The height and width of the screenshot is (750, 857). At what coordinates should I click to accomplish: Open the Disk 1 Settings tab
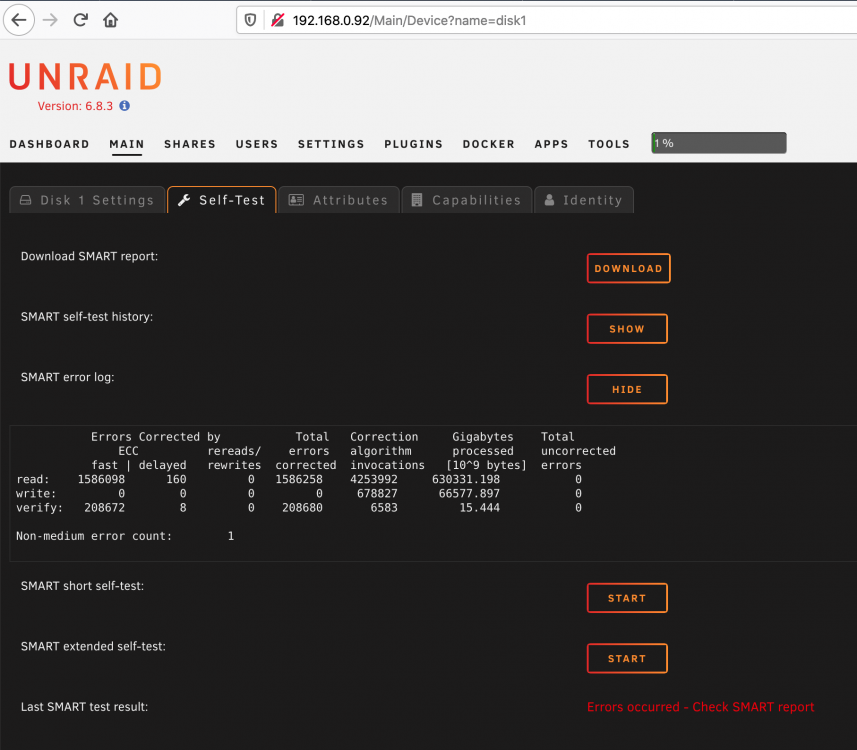[x=87, y=200]
